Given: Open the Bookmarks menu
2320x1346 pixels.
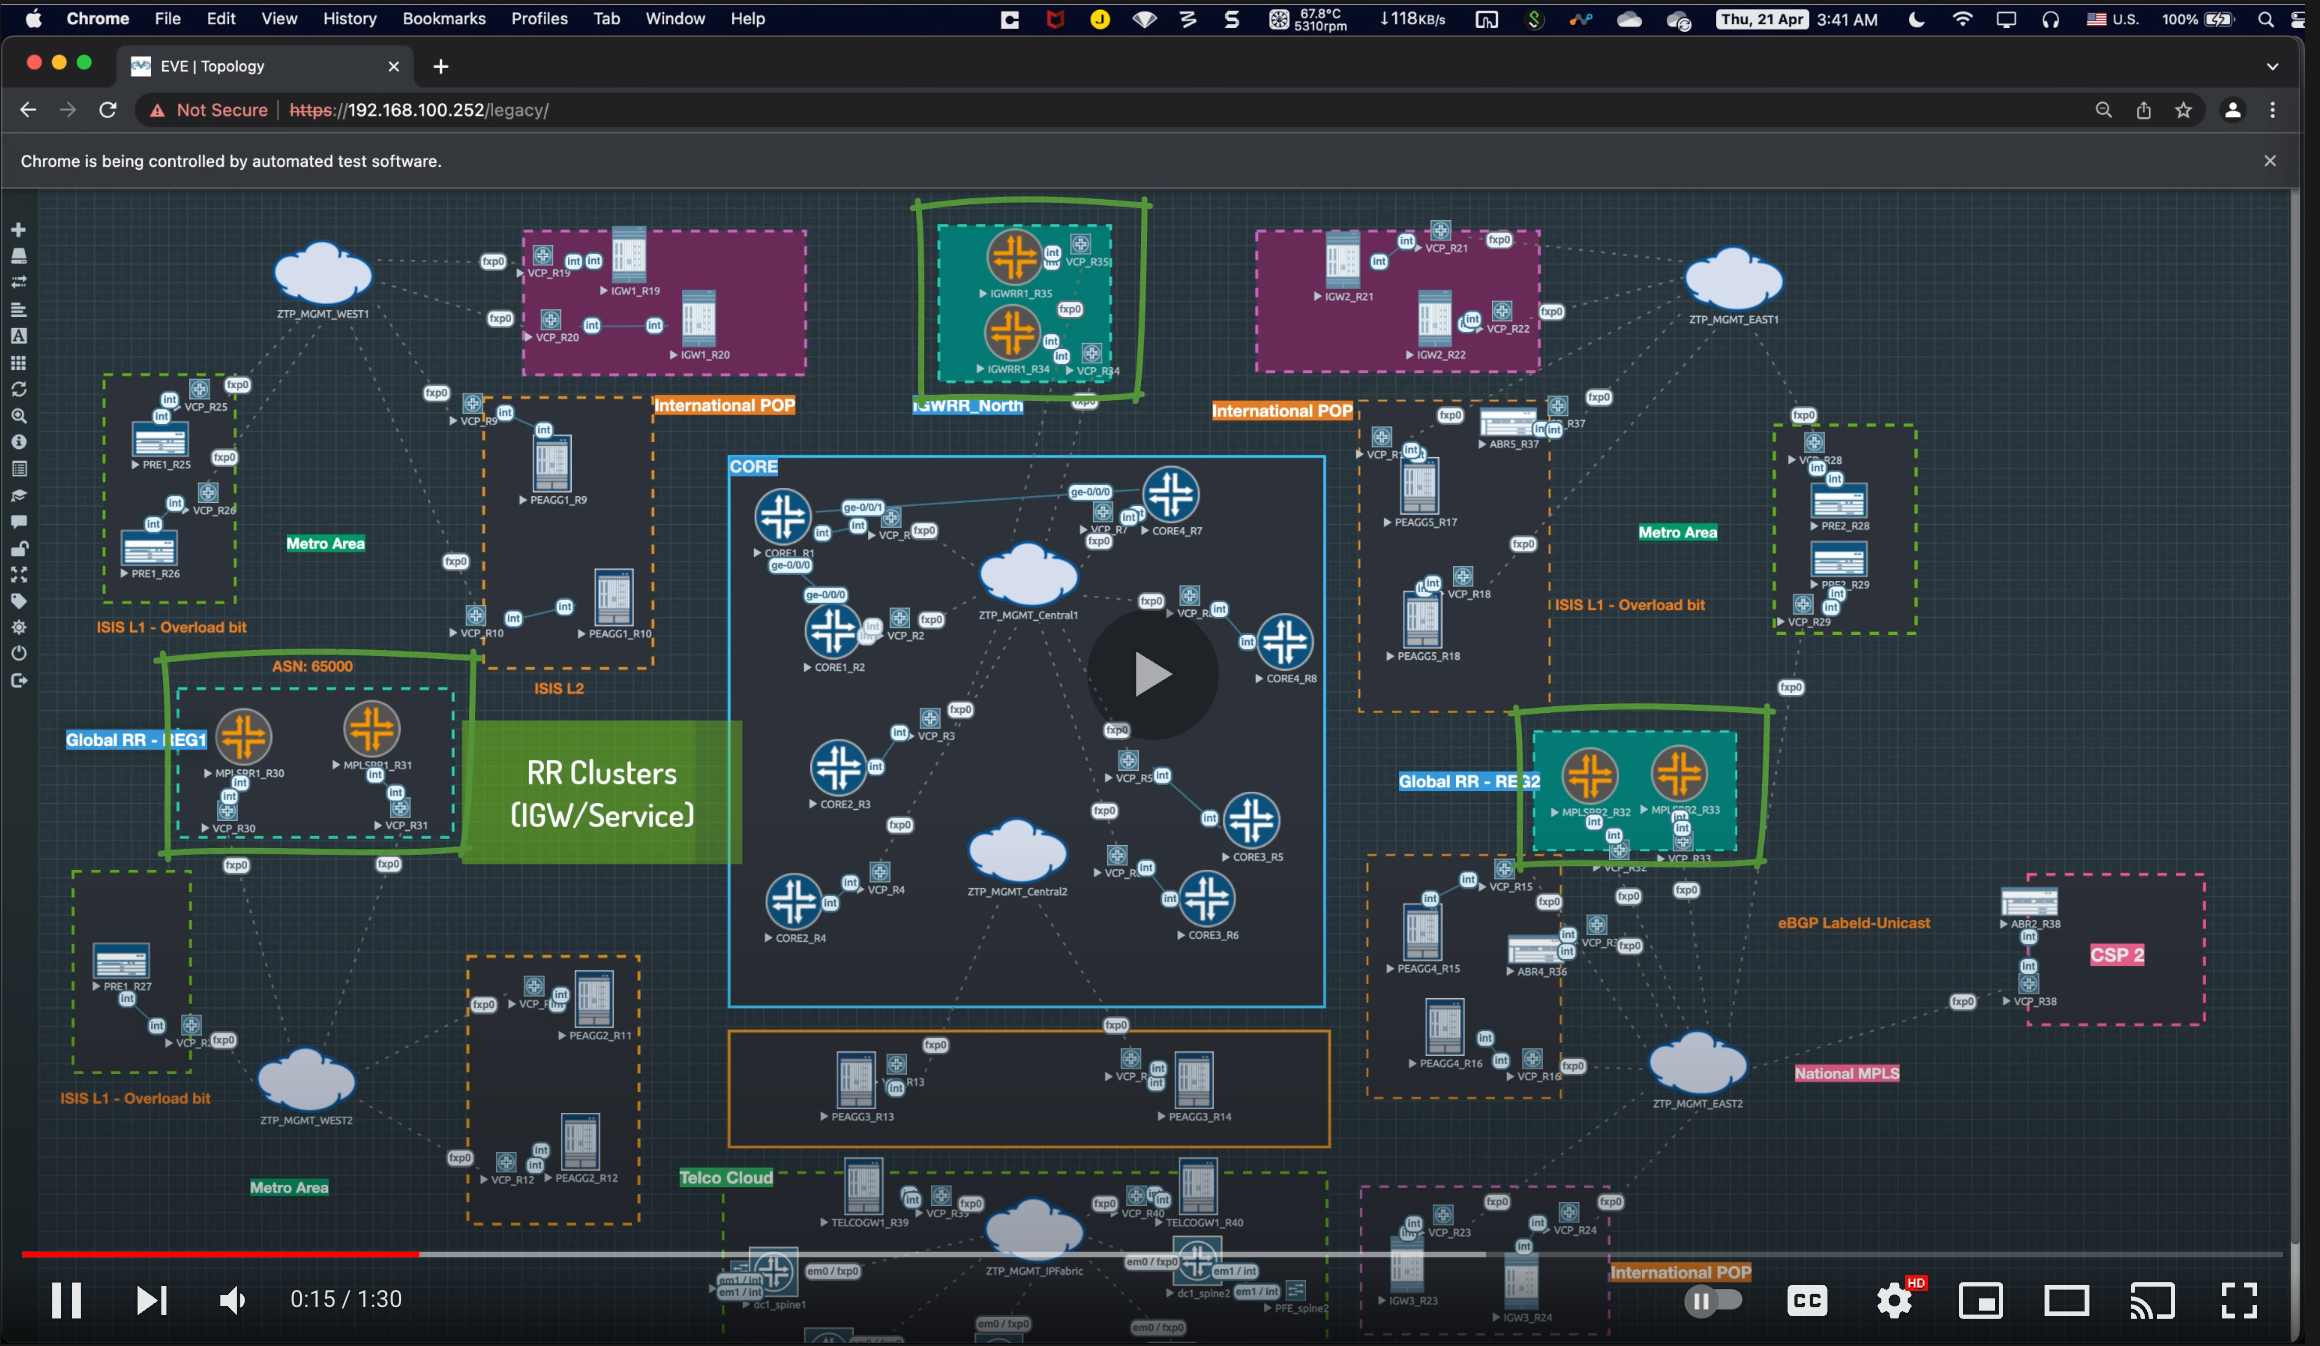Looking at the screenshot, I should tap(443, 19).
